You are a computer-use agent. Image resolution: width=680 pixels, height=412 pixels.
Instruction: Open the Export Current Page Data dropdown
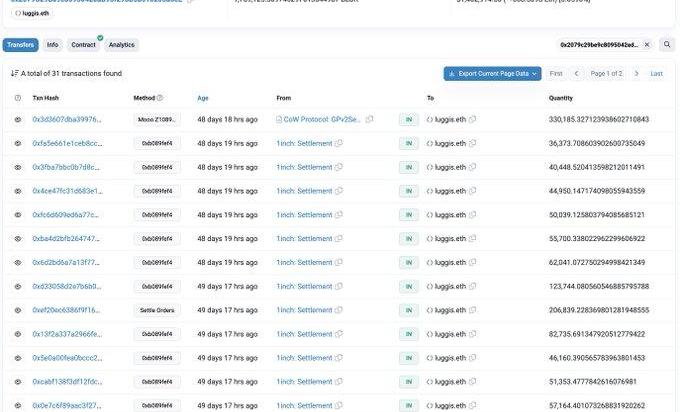pyautogui.click(x=492, y=74)
